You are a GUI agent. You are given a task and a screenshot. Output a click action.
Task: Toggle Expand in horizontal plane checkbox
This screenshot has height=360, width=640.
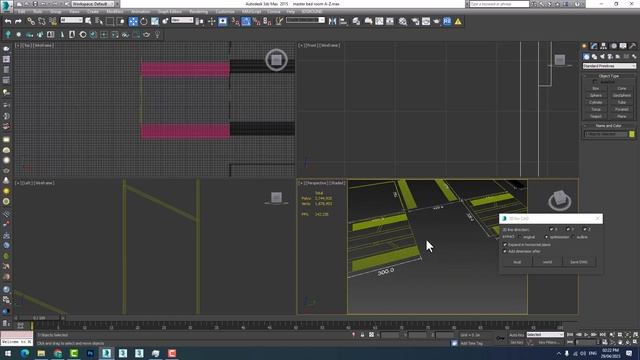click(505, 244)
